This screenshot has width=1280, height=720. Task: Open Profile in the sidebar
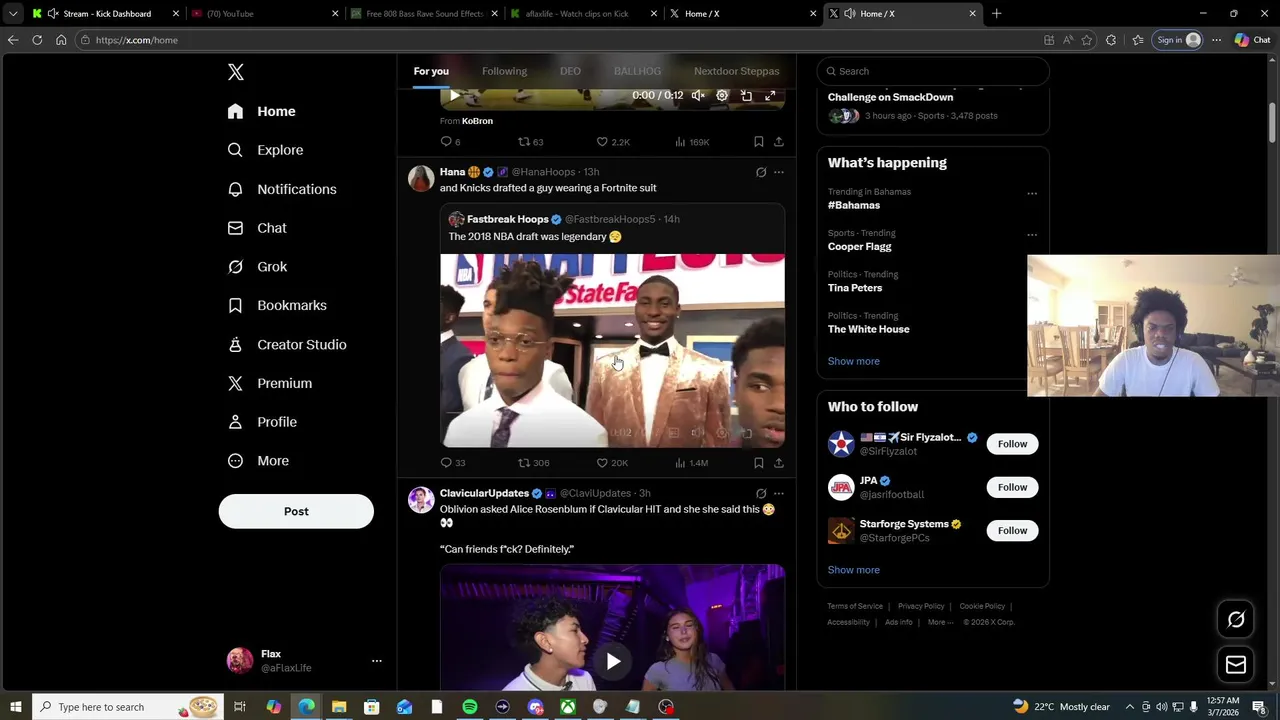point(262,422)
